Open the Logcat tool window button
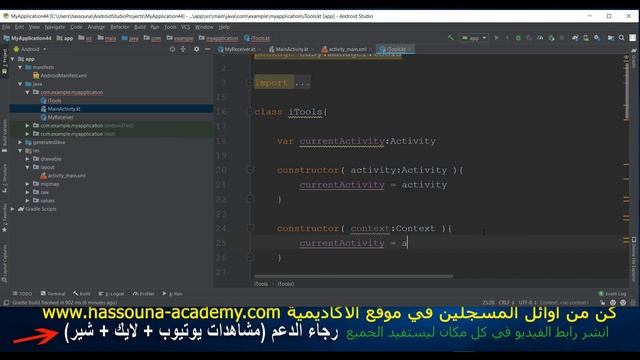The height and width of the screenshot is (360, 640). pyautogui.click(x=111, y=293)
